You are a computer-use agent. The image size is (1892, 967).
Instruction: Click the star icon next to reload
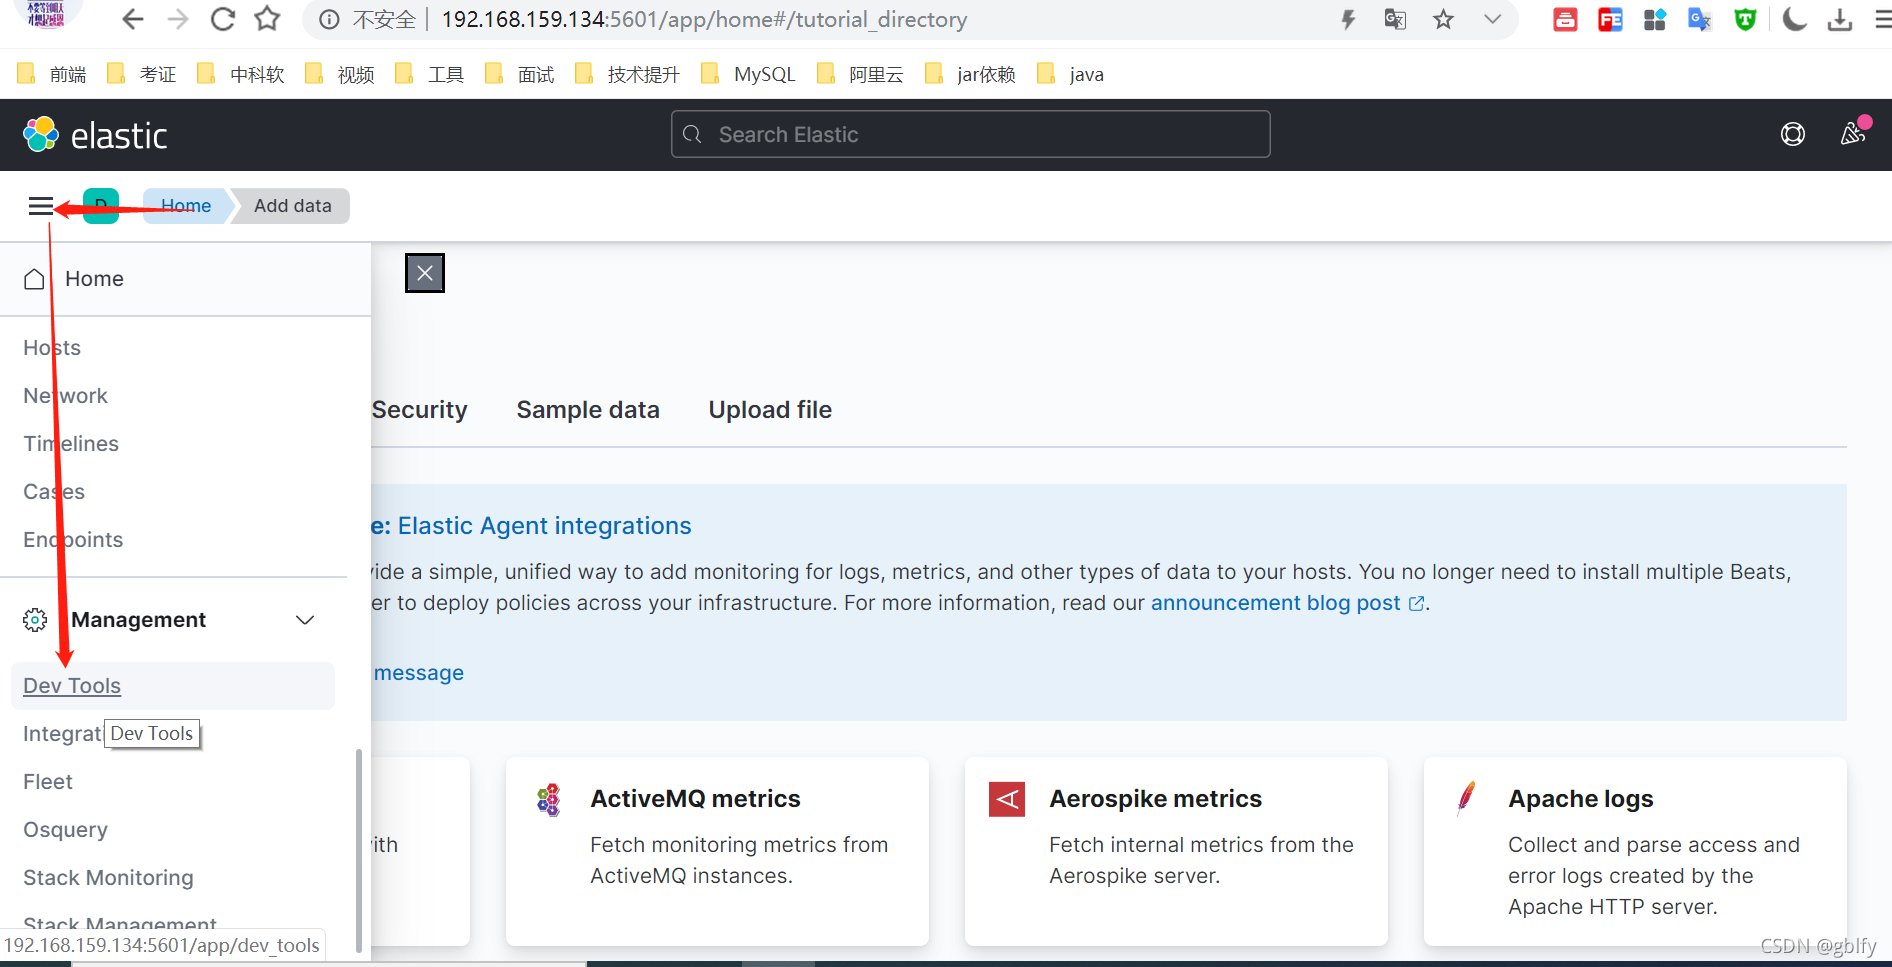click(267, 19)
